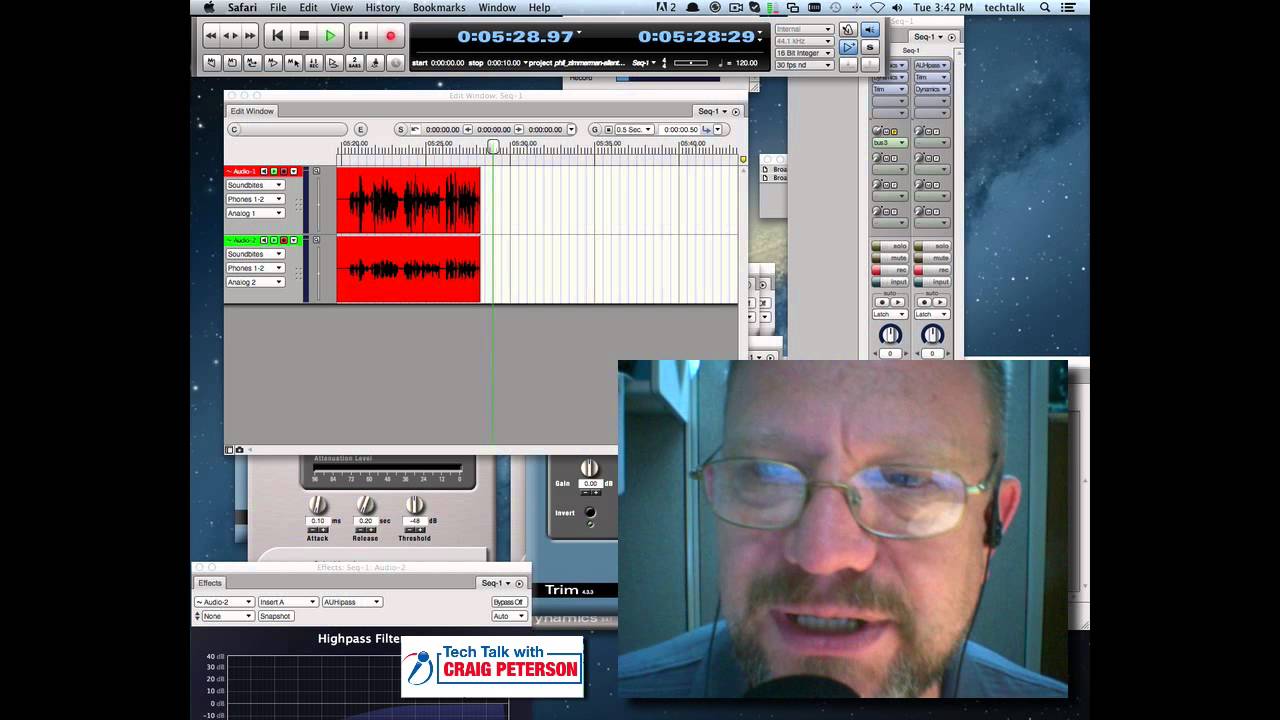Open the 0.5 Sec. grid unit dropdown
1280x720 pixels.
pyautogui.click(x=634, y=129)
